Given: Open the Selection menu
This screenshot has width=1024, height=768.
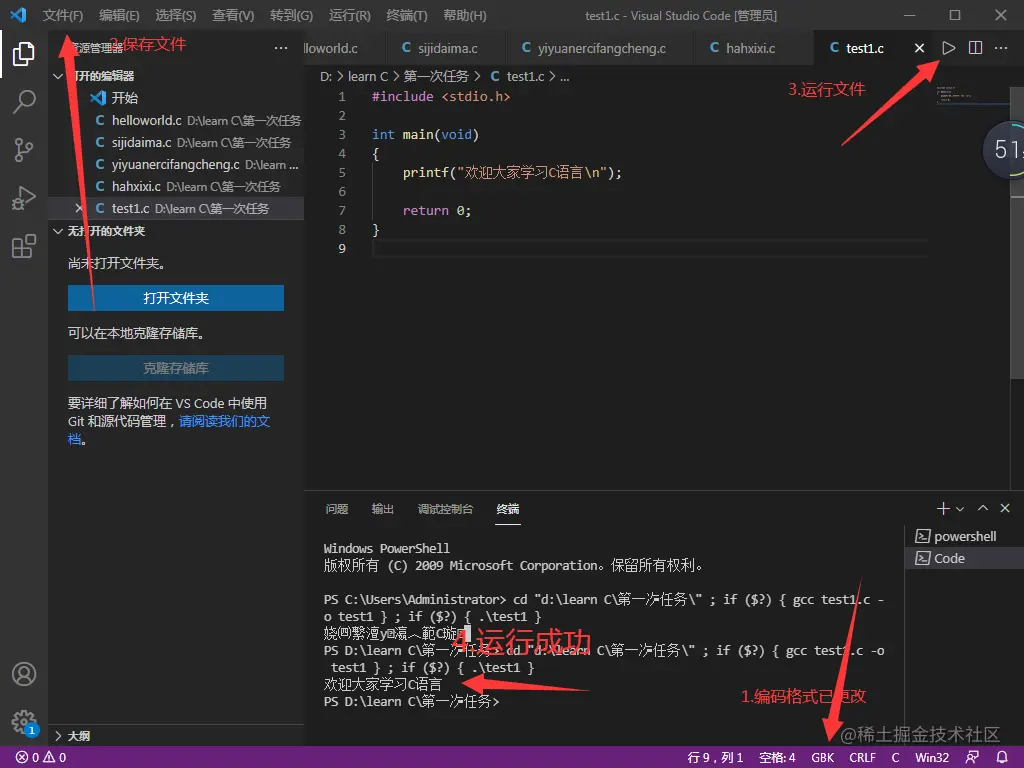Looking at the screenshot, I should [176, 15].
